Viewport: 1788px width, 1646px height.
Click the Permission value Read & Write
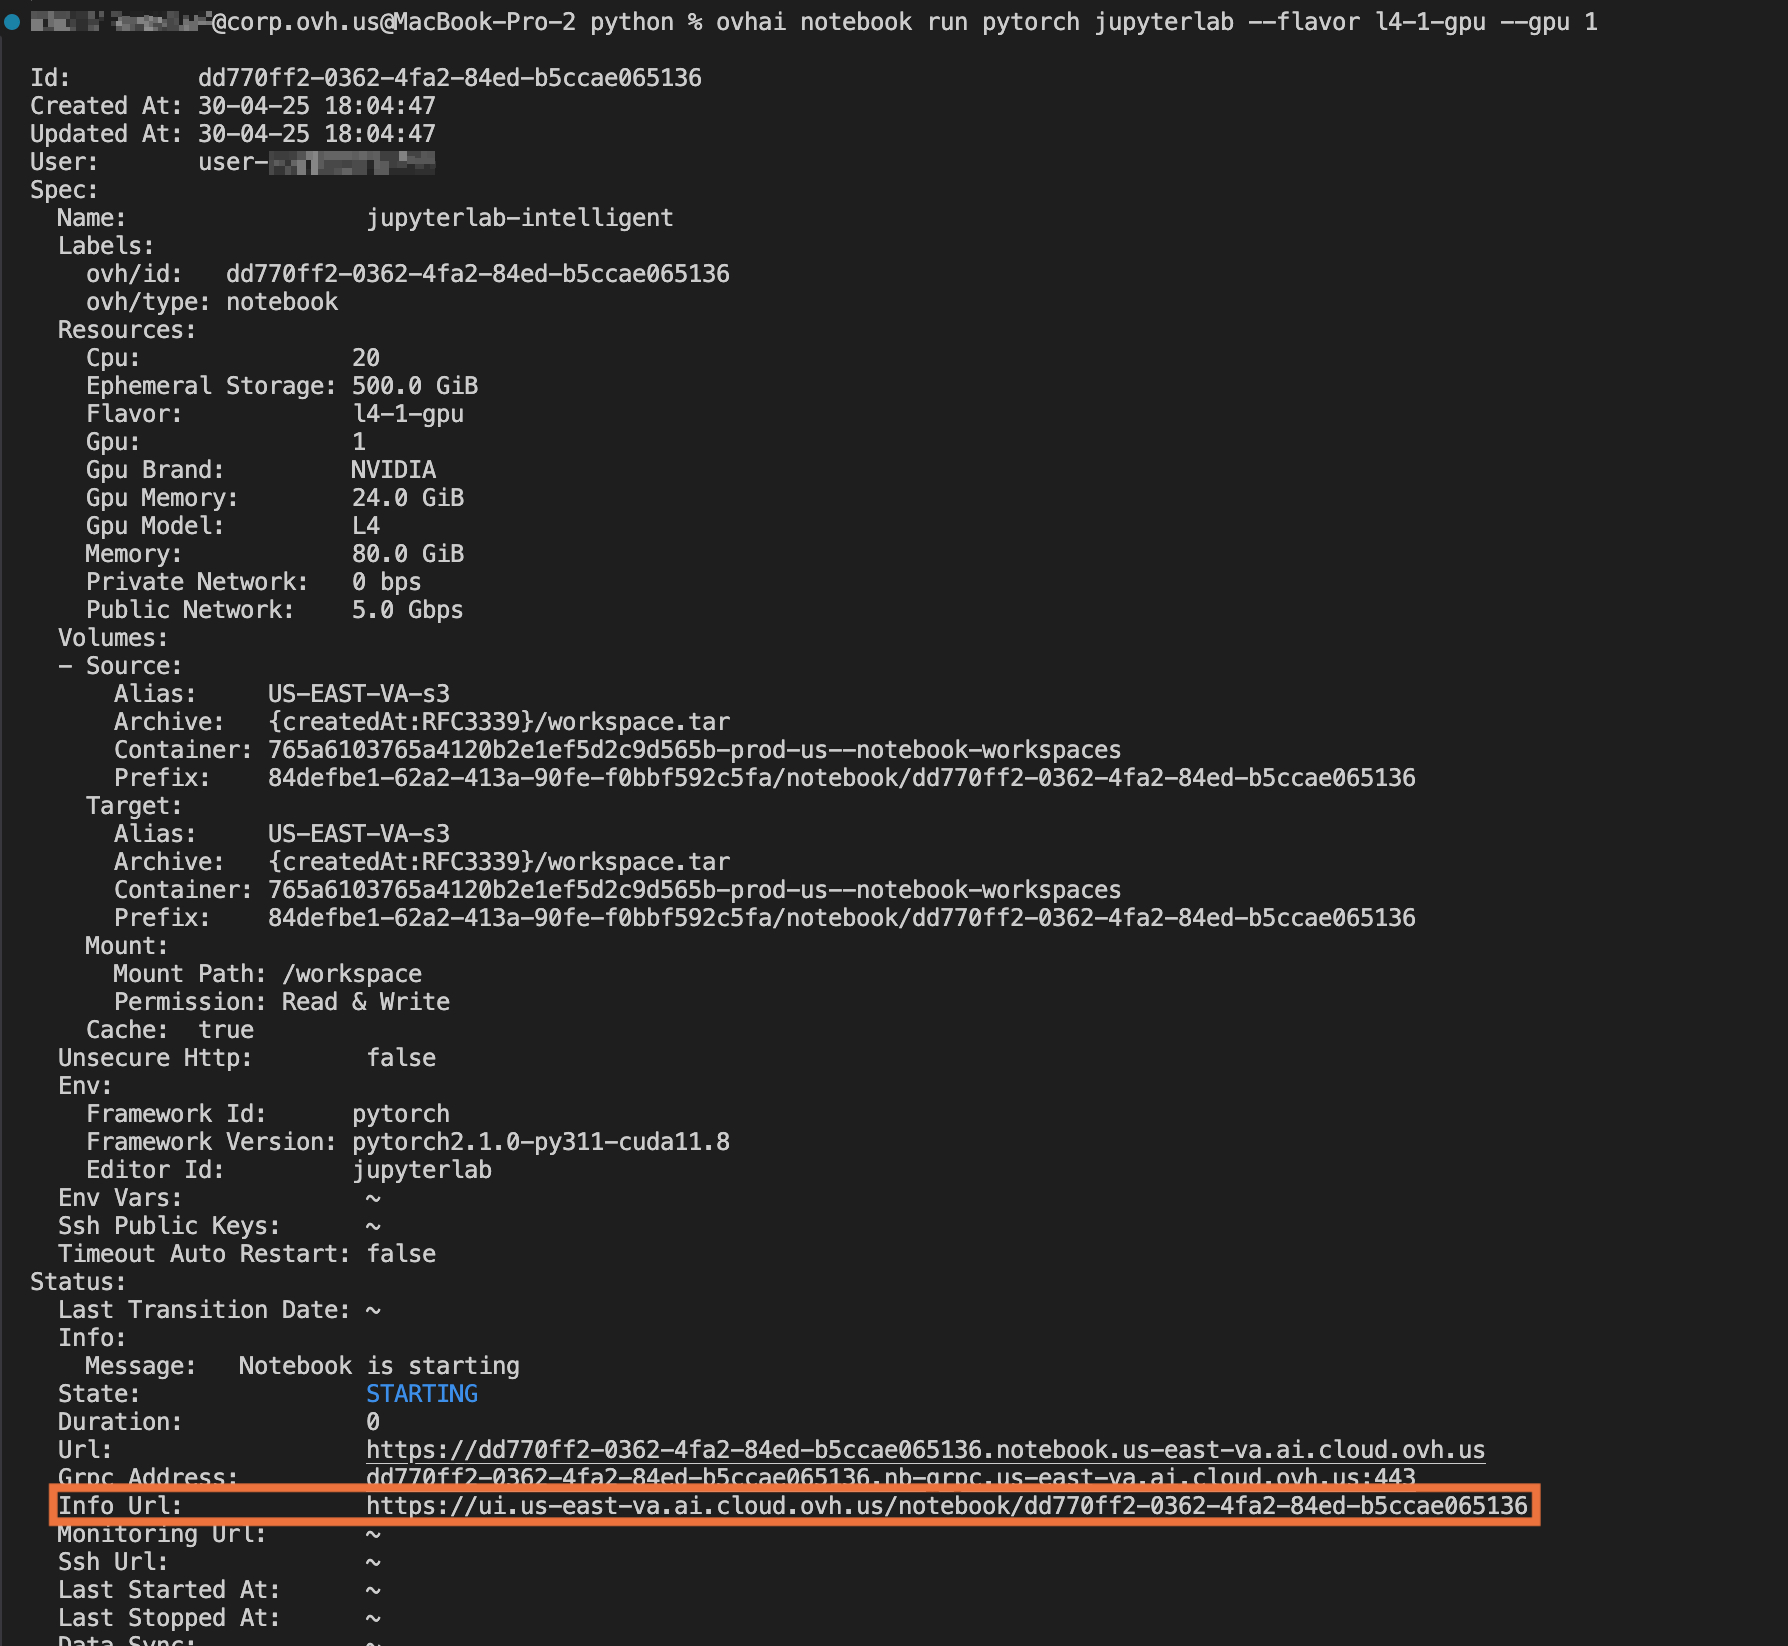(x=366, y=1002)
